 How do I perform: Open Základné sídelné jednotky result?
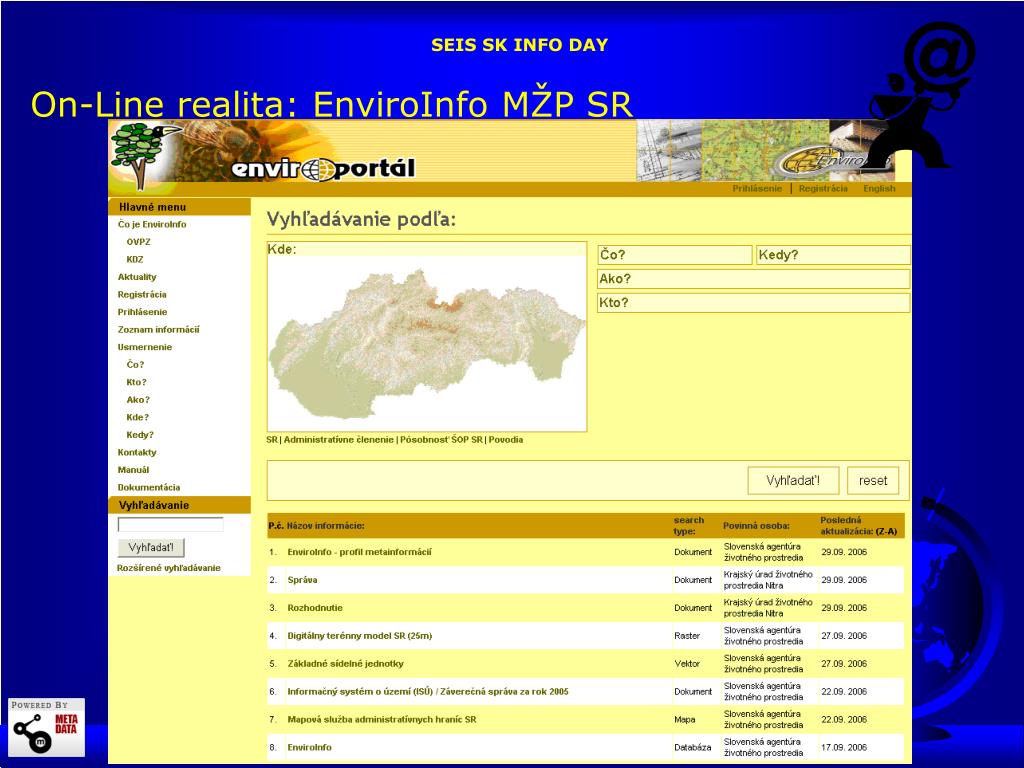click(x=345, y=664)
